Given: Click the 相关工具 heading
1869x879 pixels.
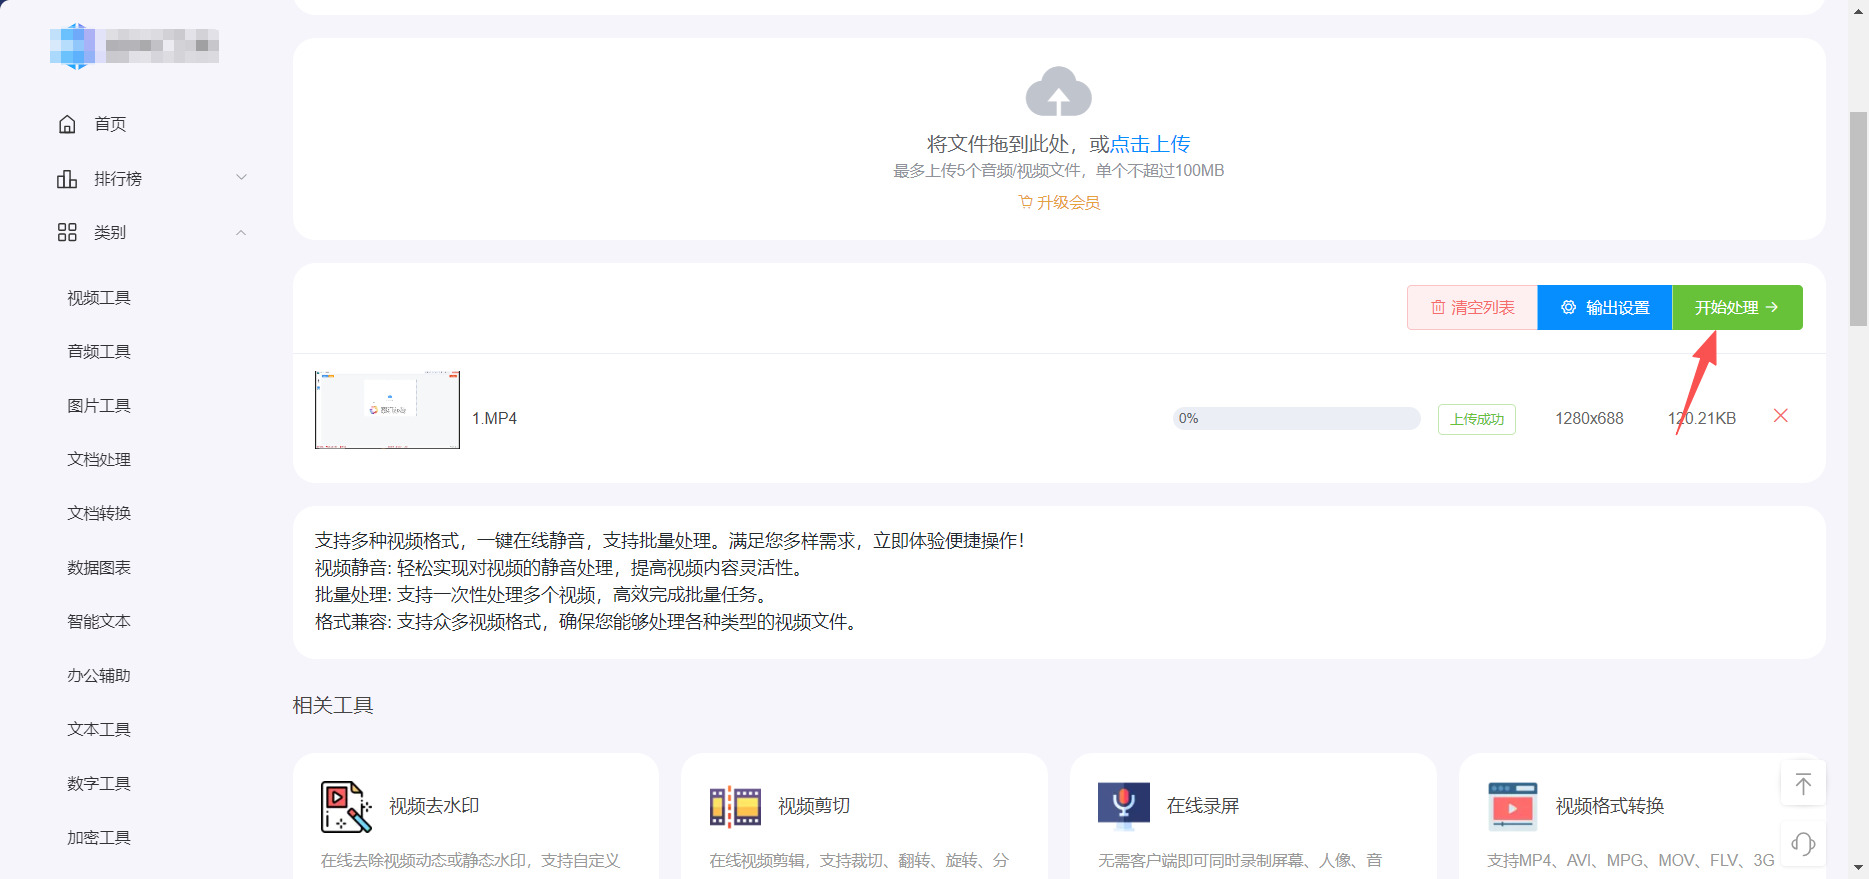Looking at the screenshot, I should coord(333,705).
